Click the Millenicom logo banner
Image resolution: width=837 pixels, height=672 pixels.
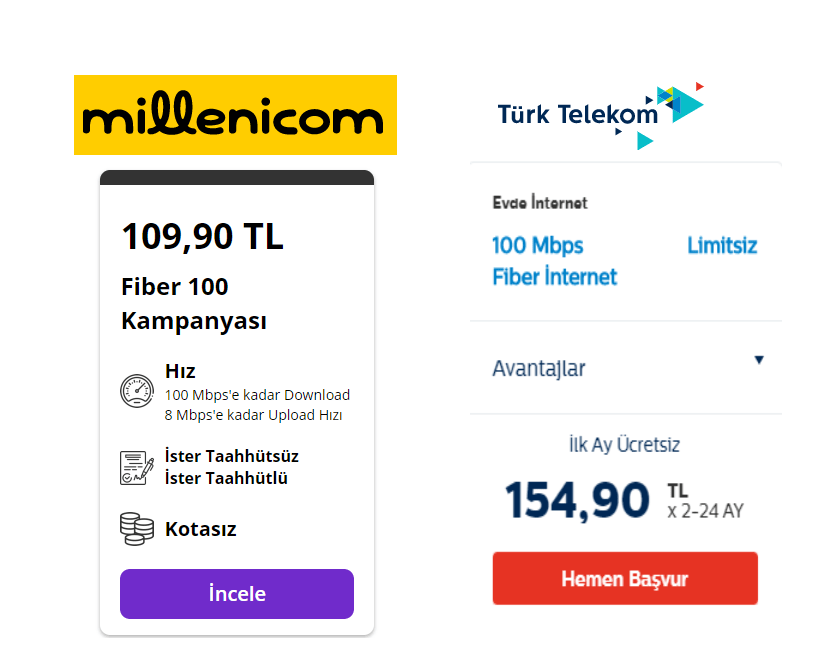tap(235, 115)
